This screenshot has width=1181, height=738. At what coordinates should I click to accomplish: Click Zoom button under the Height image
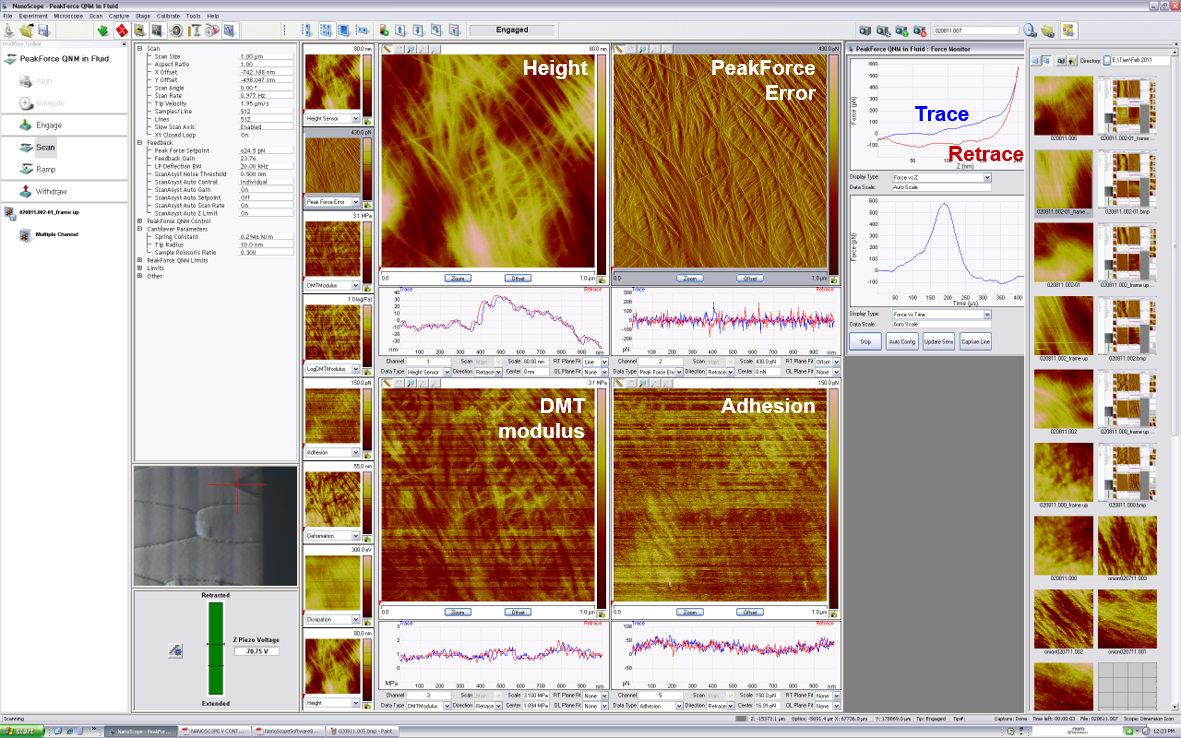457,278
